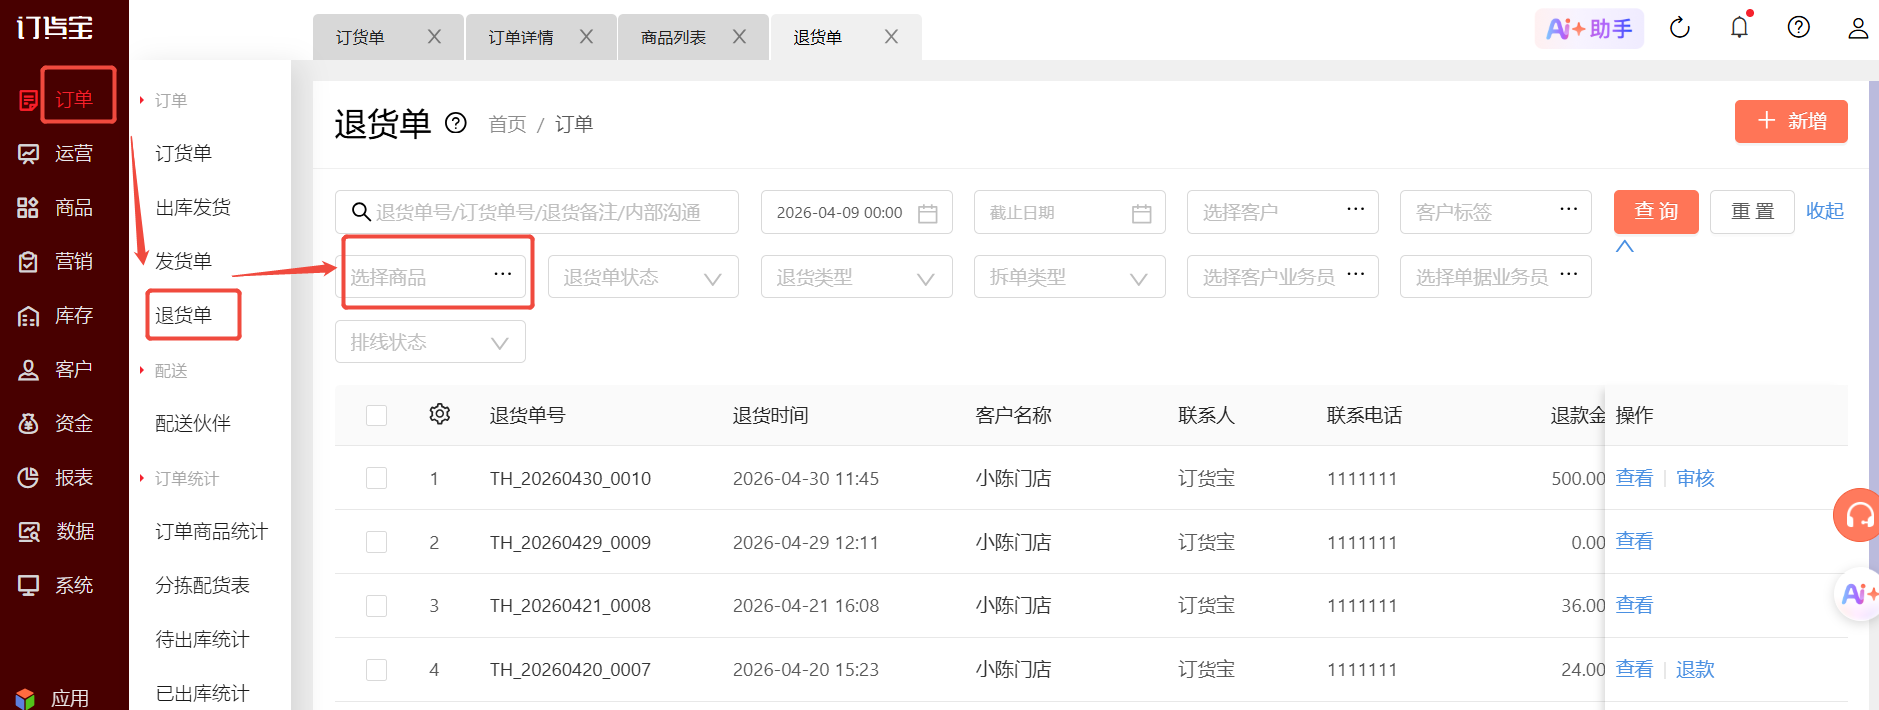Expand the 退货单状态 dropdown
The height and width of the screenshot is (710, 1879).
(x=643, y=277)
